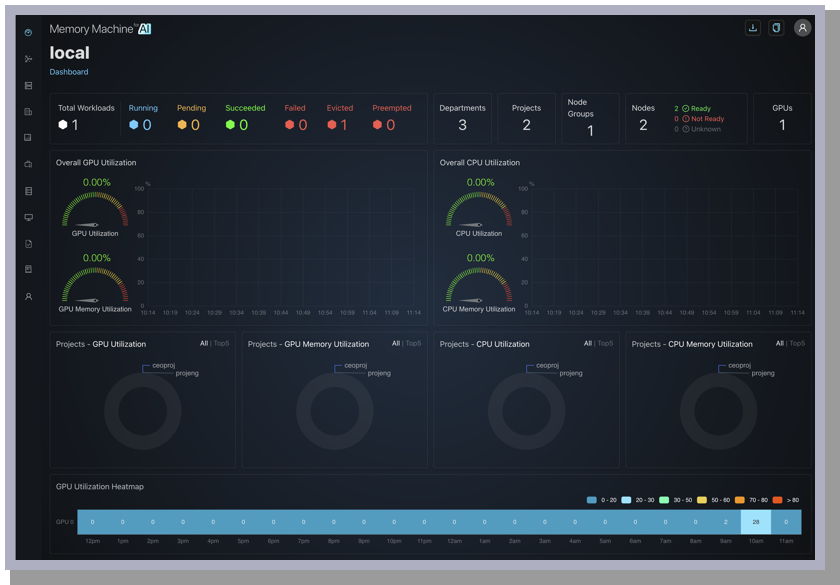The width and height of the screenshot is (840, 585).
Task: Open the briefcase icon in the sidebar
Action: 28,164
